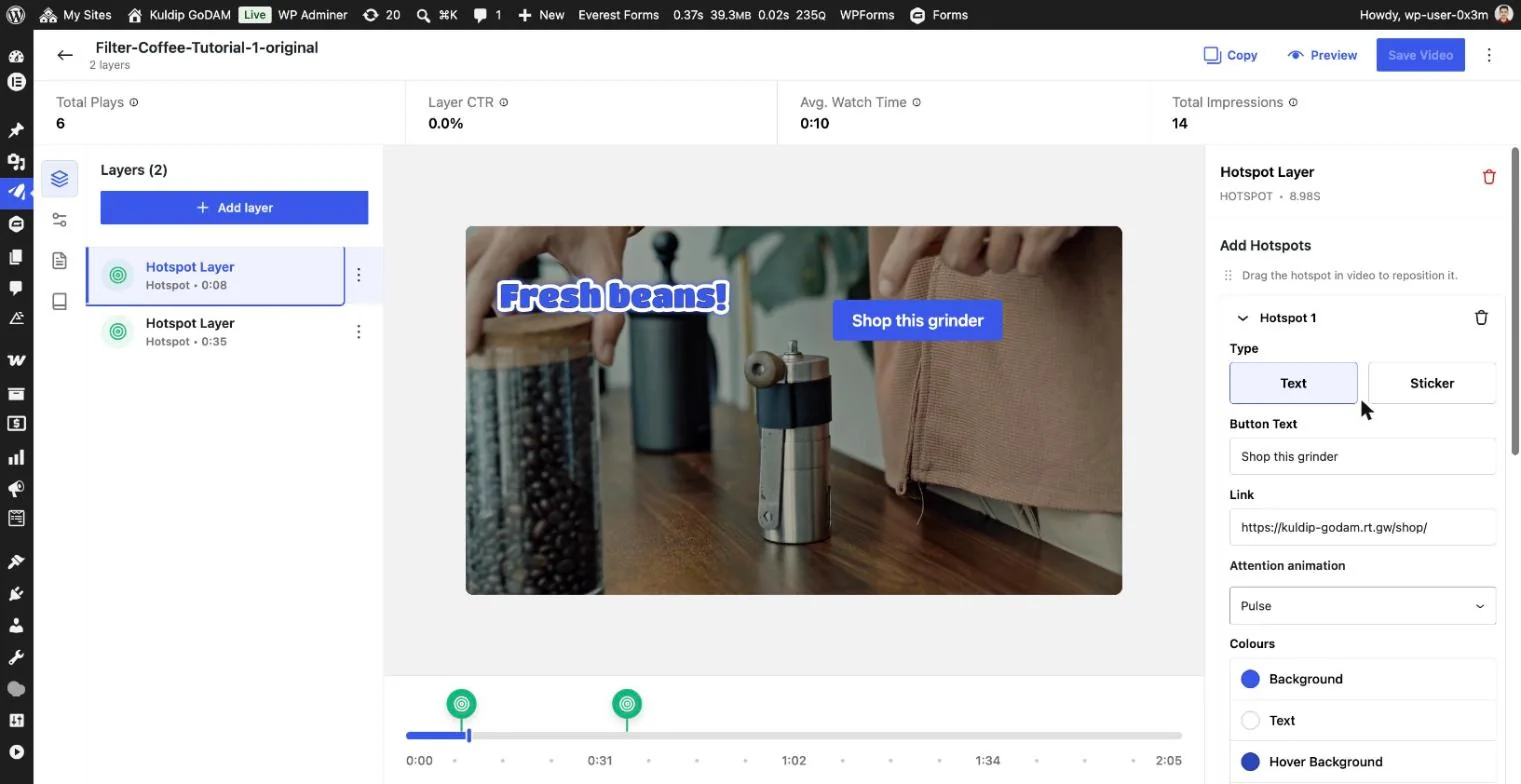Screen dimensions: 1521x784
Task: Click the Hover Background colour swatch
Action: click(x=1250, y=762)
